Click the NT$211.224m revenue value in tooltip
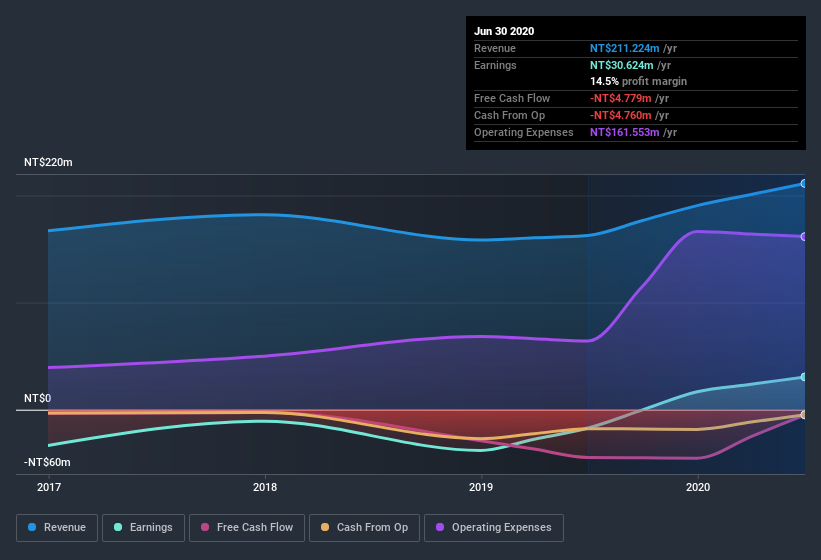The image size is (821, 560). click(x=624, y=48)
